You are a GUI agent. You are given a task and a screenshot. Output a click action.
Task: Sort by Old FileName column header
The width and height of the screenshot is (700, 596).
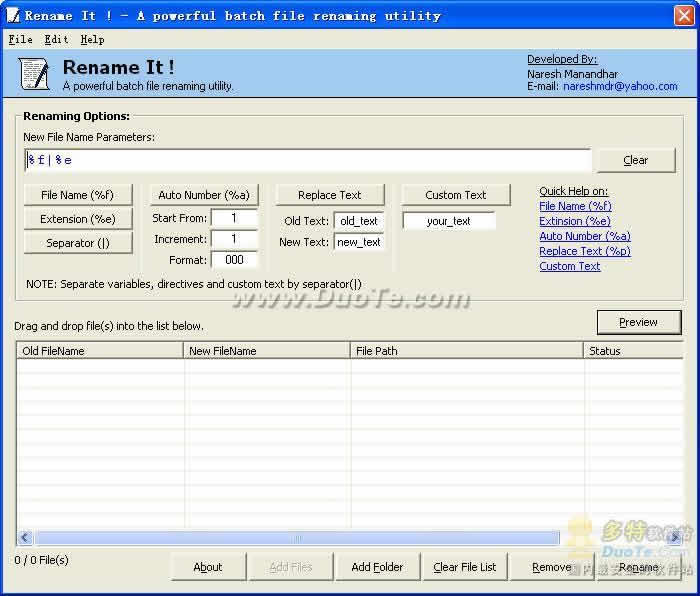click(100, 351)
